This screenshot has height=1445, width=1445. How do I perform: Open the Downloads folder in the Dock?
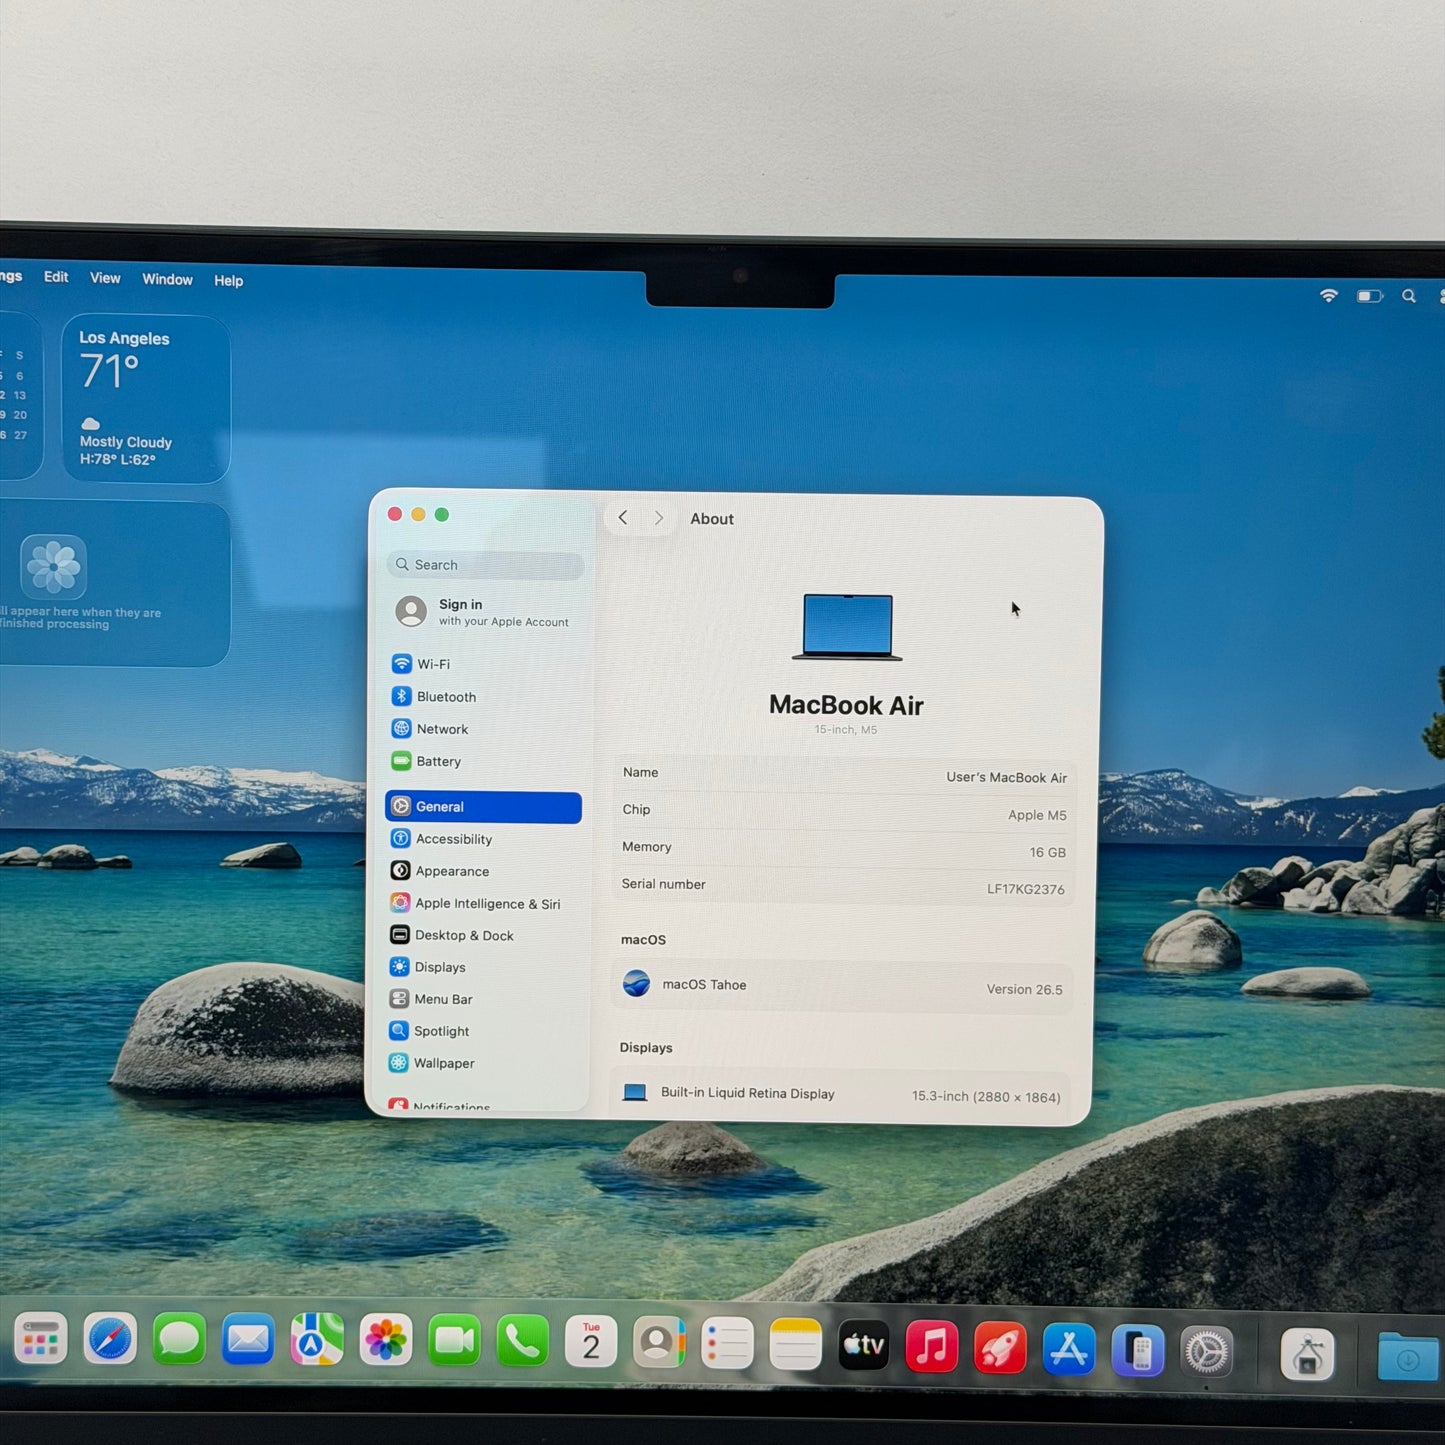(1408, 1357)
